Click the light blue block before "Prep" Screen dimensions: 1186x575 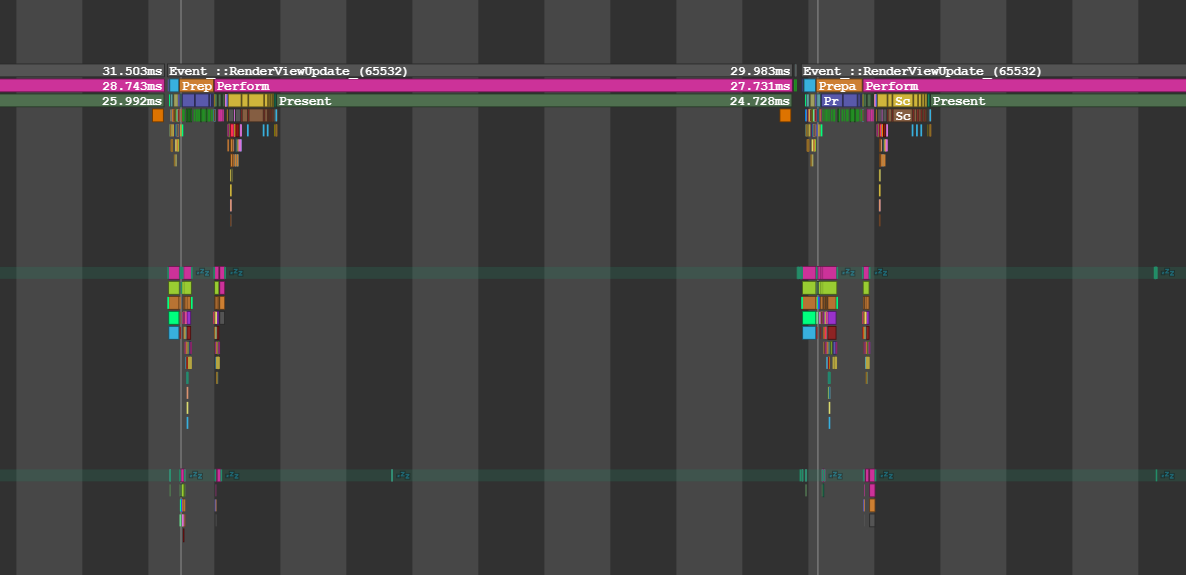175,86
